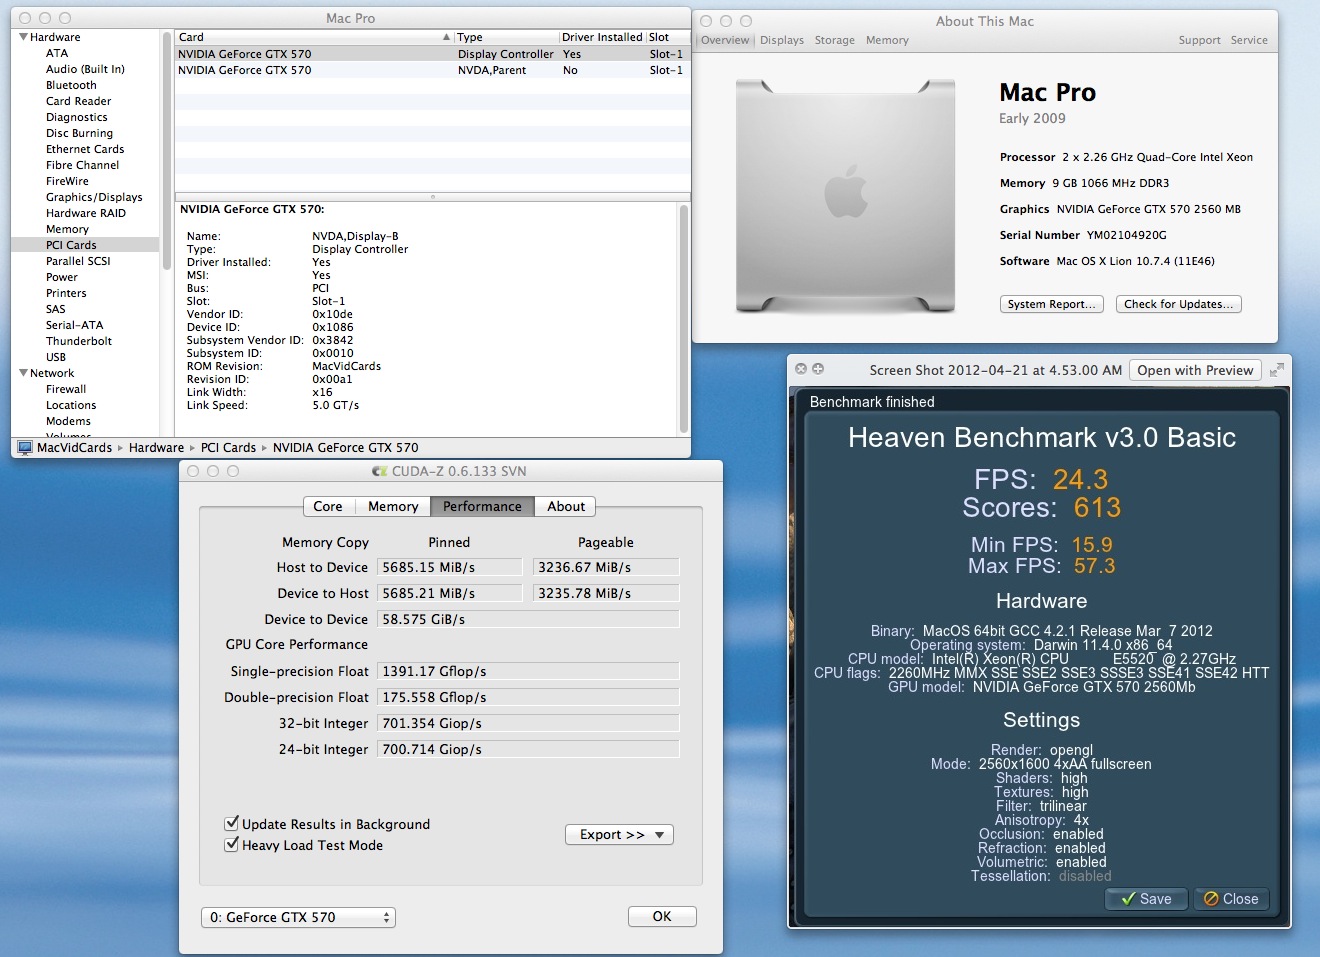Open the About tab in CUDA-Z
Viewport: 1320px width, 957px height.
coord(566,506)
